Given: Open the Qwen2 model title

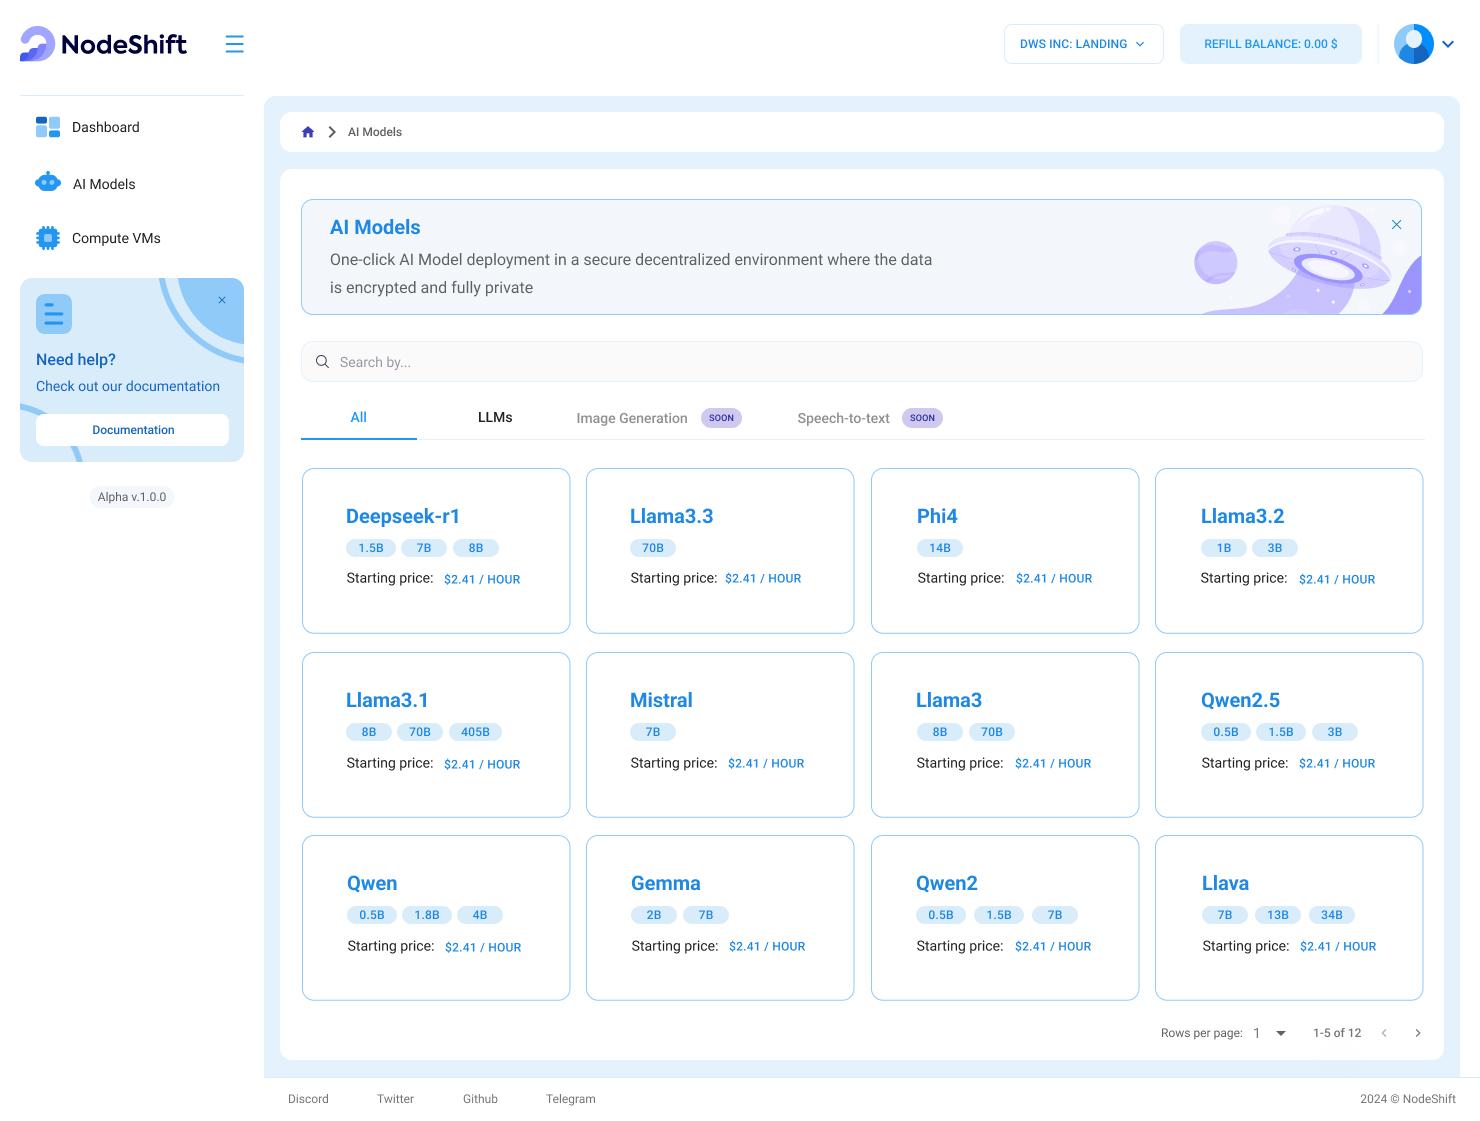Looking at the screenshot, I should pos(947,883).
